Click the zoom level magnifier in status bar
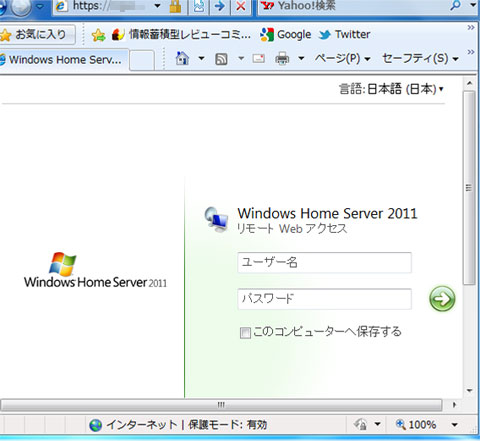Screen dimensions: 480x441 [x=400, y=424]
